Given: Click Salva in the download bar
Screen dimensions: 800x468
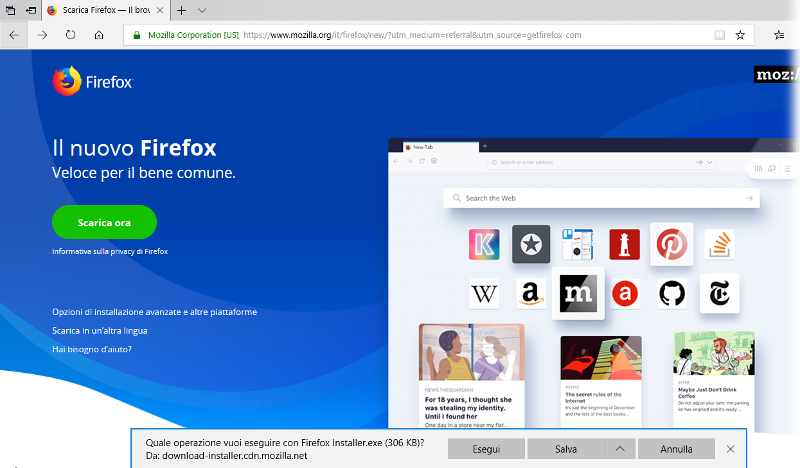Looking at the screenshot, I should [x=566, y=449].
